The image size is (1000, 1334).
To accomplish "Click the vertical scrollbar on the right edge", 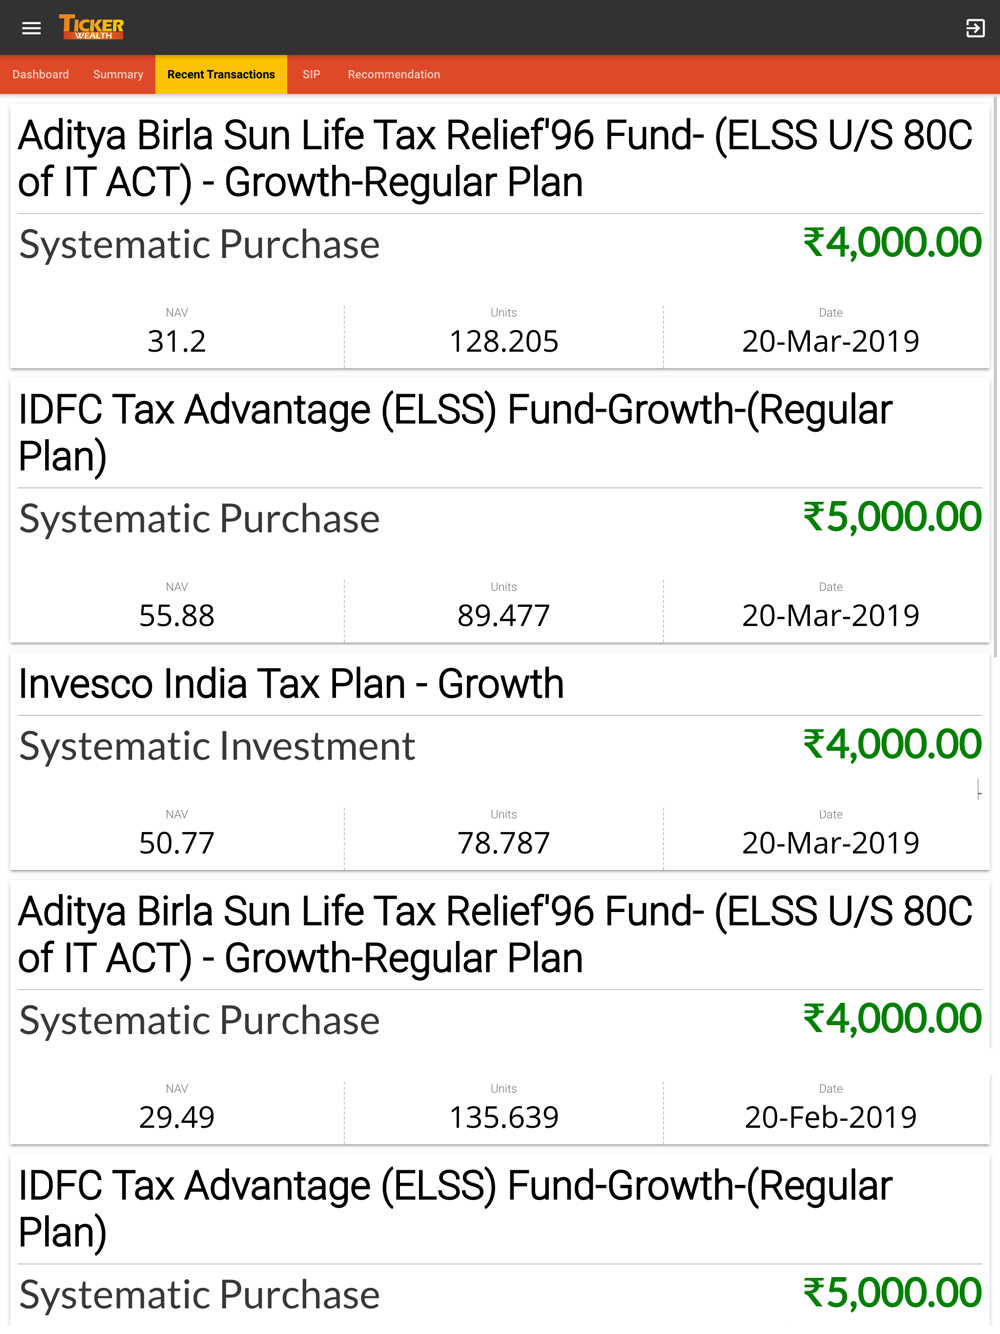I will (996, 380).
